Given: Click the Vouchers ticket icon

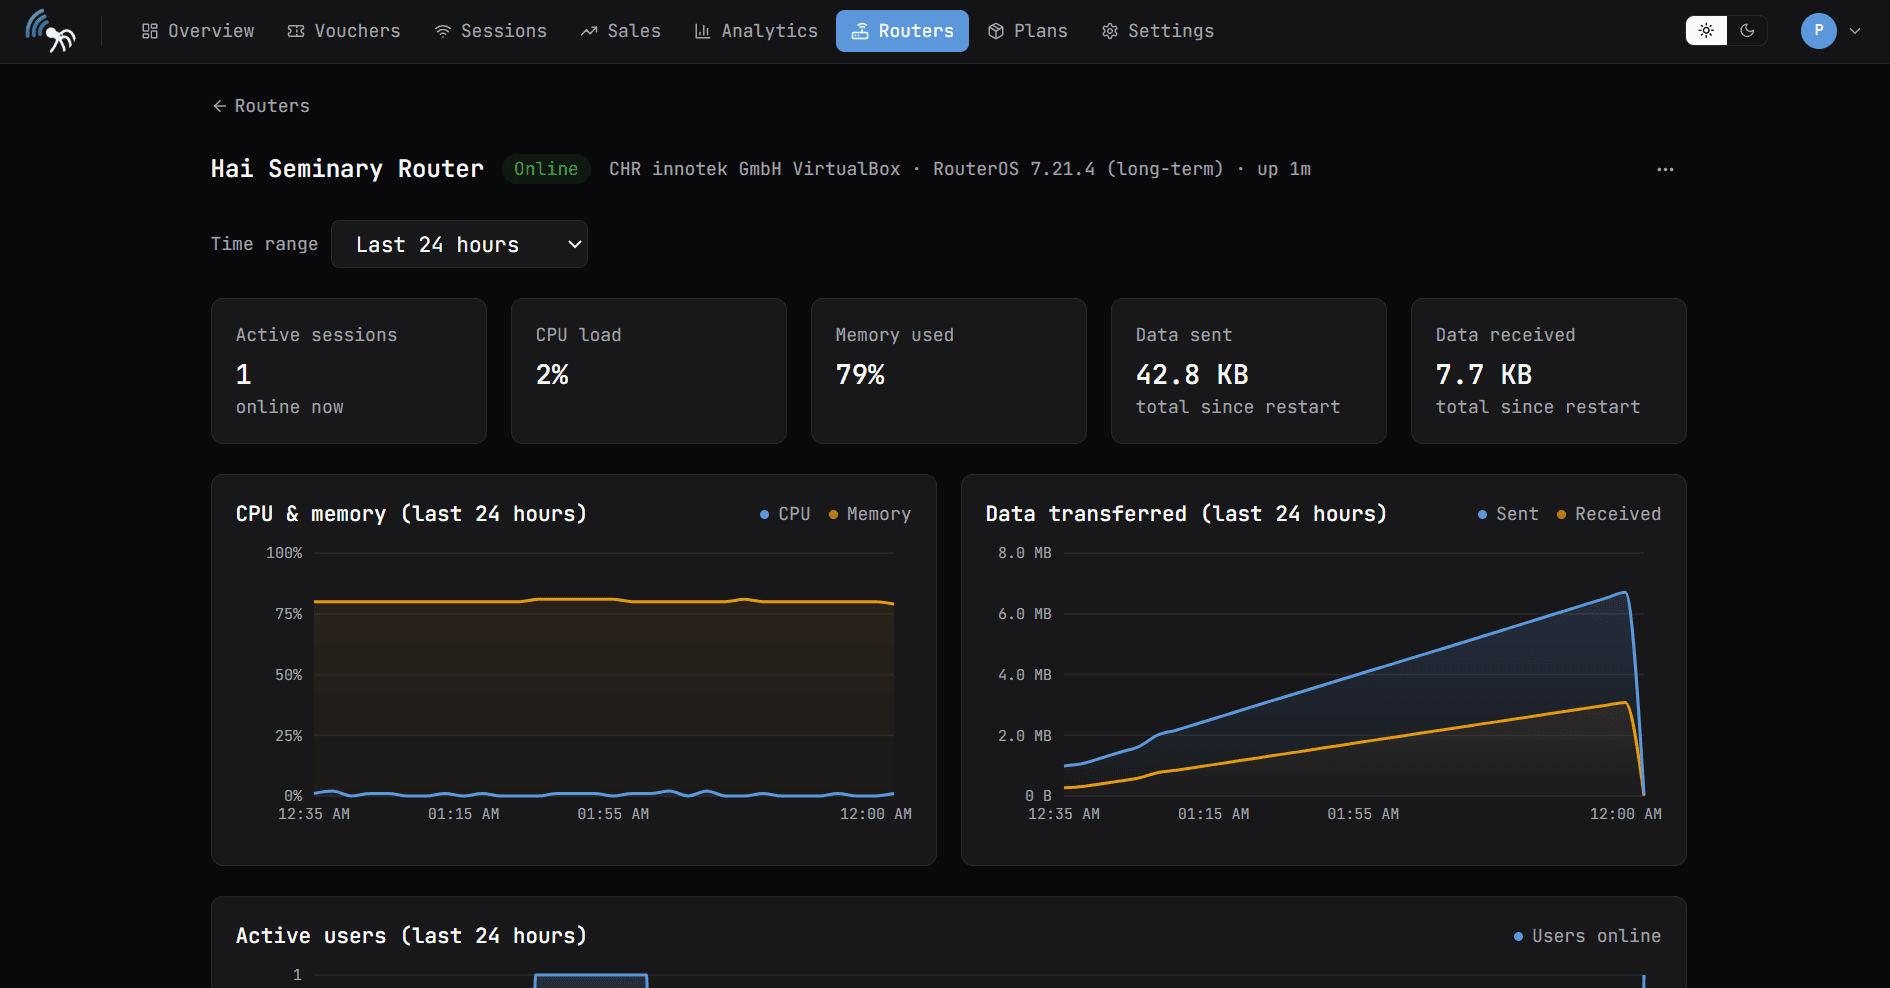Looking at the screenshot, I should coord(296,31).
